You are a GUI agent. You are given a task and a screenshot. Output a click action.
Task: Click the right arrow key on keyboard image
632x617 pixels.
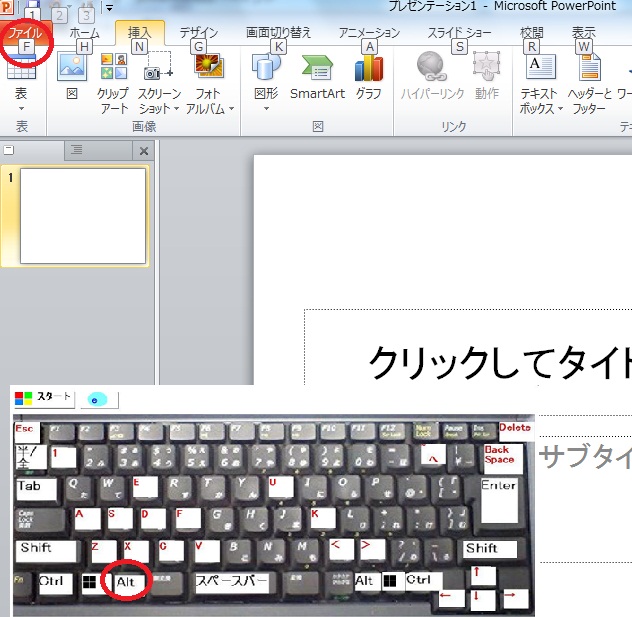tap(516, 598)
